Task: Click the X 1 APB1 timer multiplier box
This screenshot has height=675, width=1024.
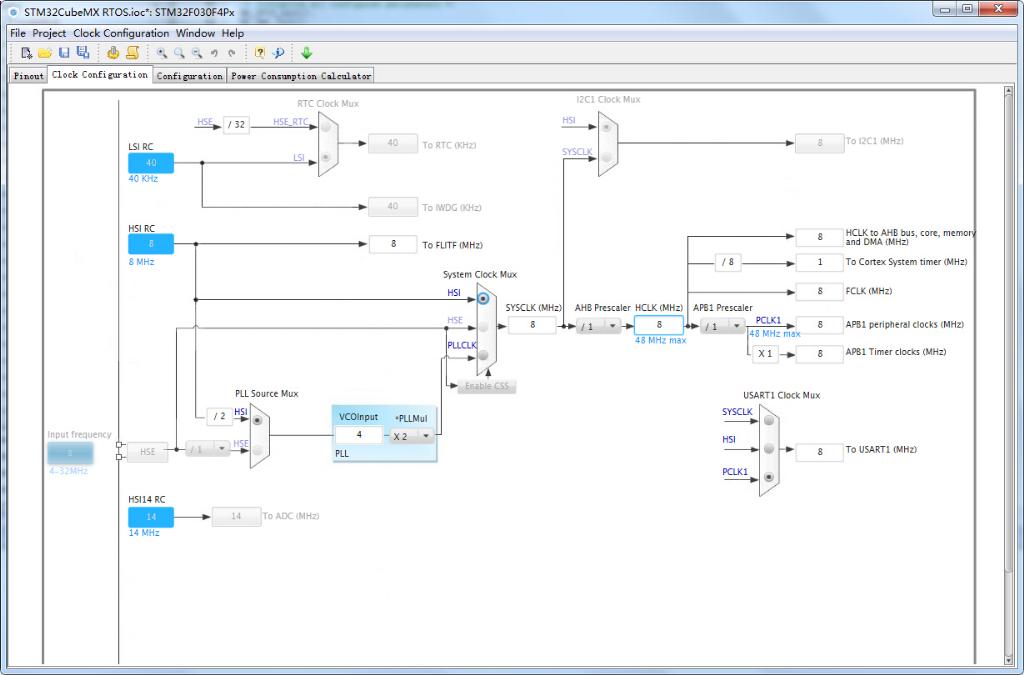Action: pyautogui.click(x=765, y=354)
